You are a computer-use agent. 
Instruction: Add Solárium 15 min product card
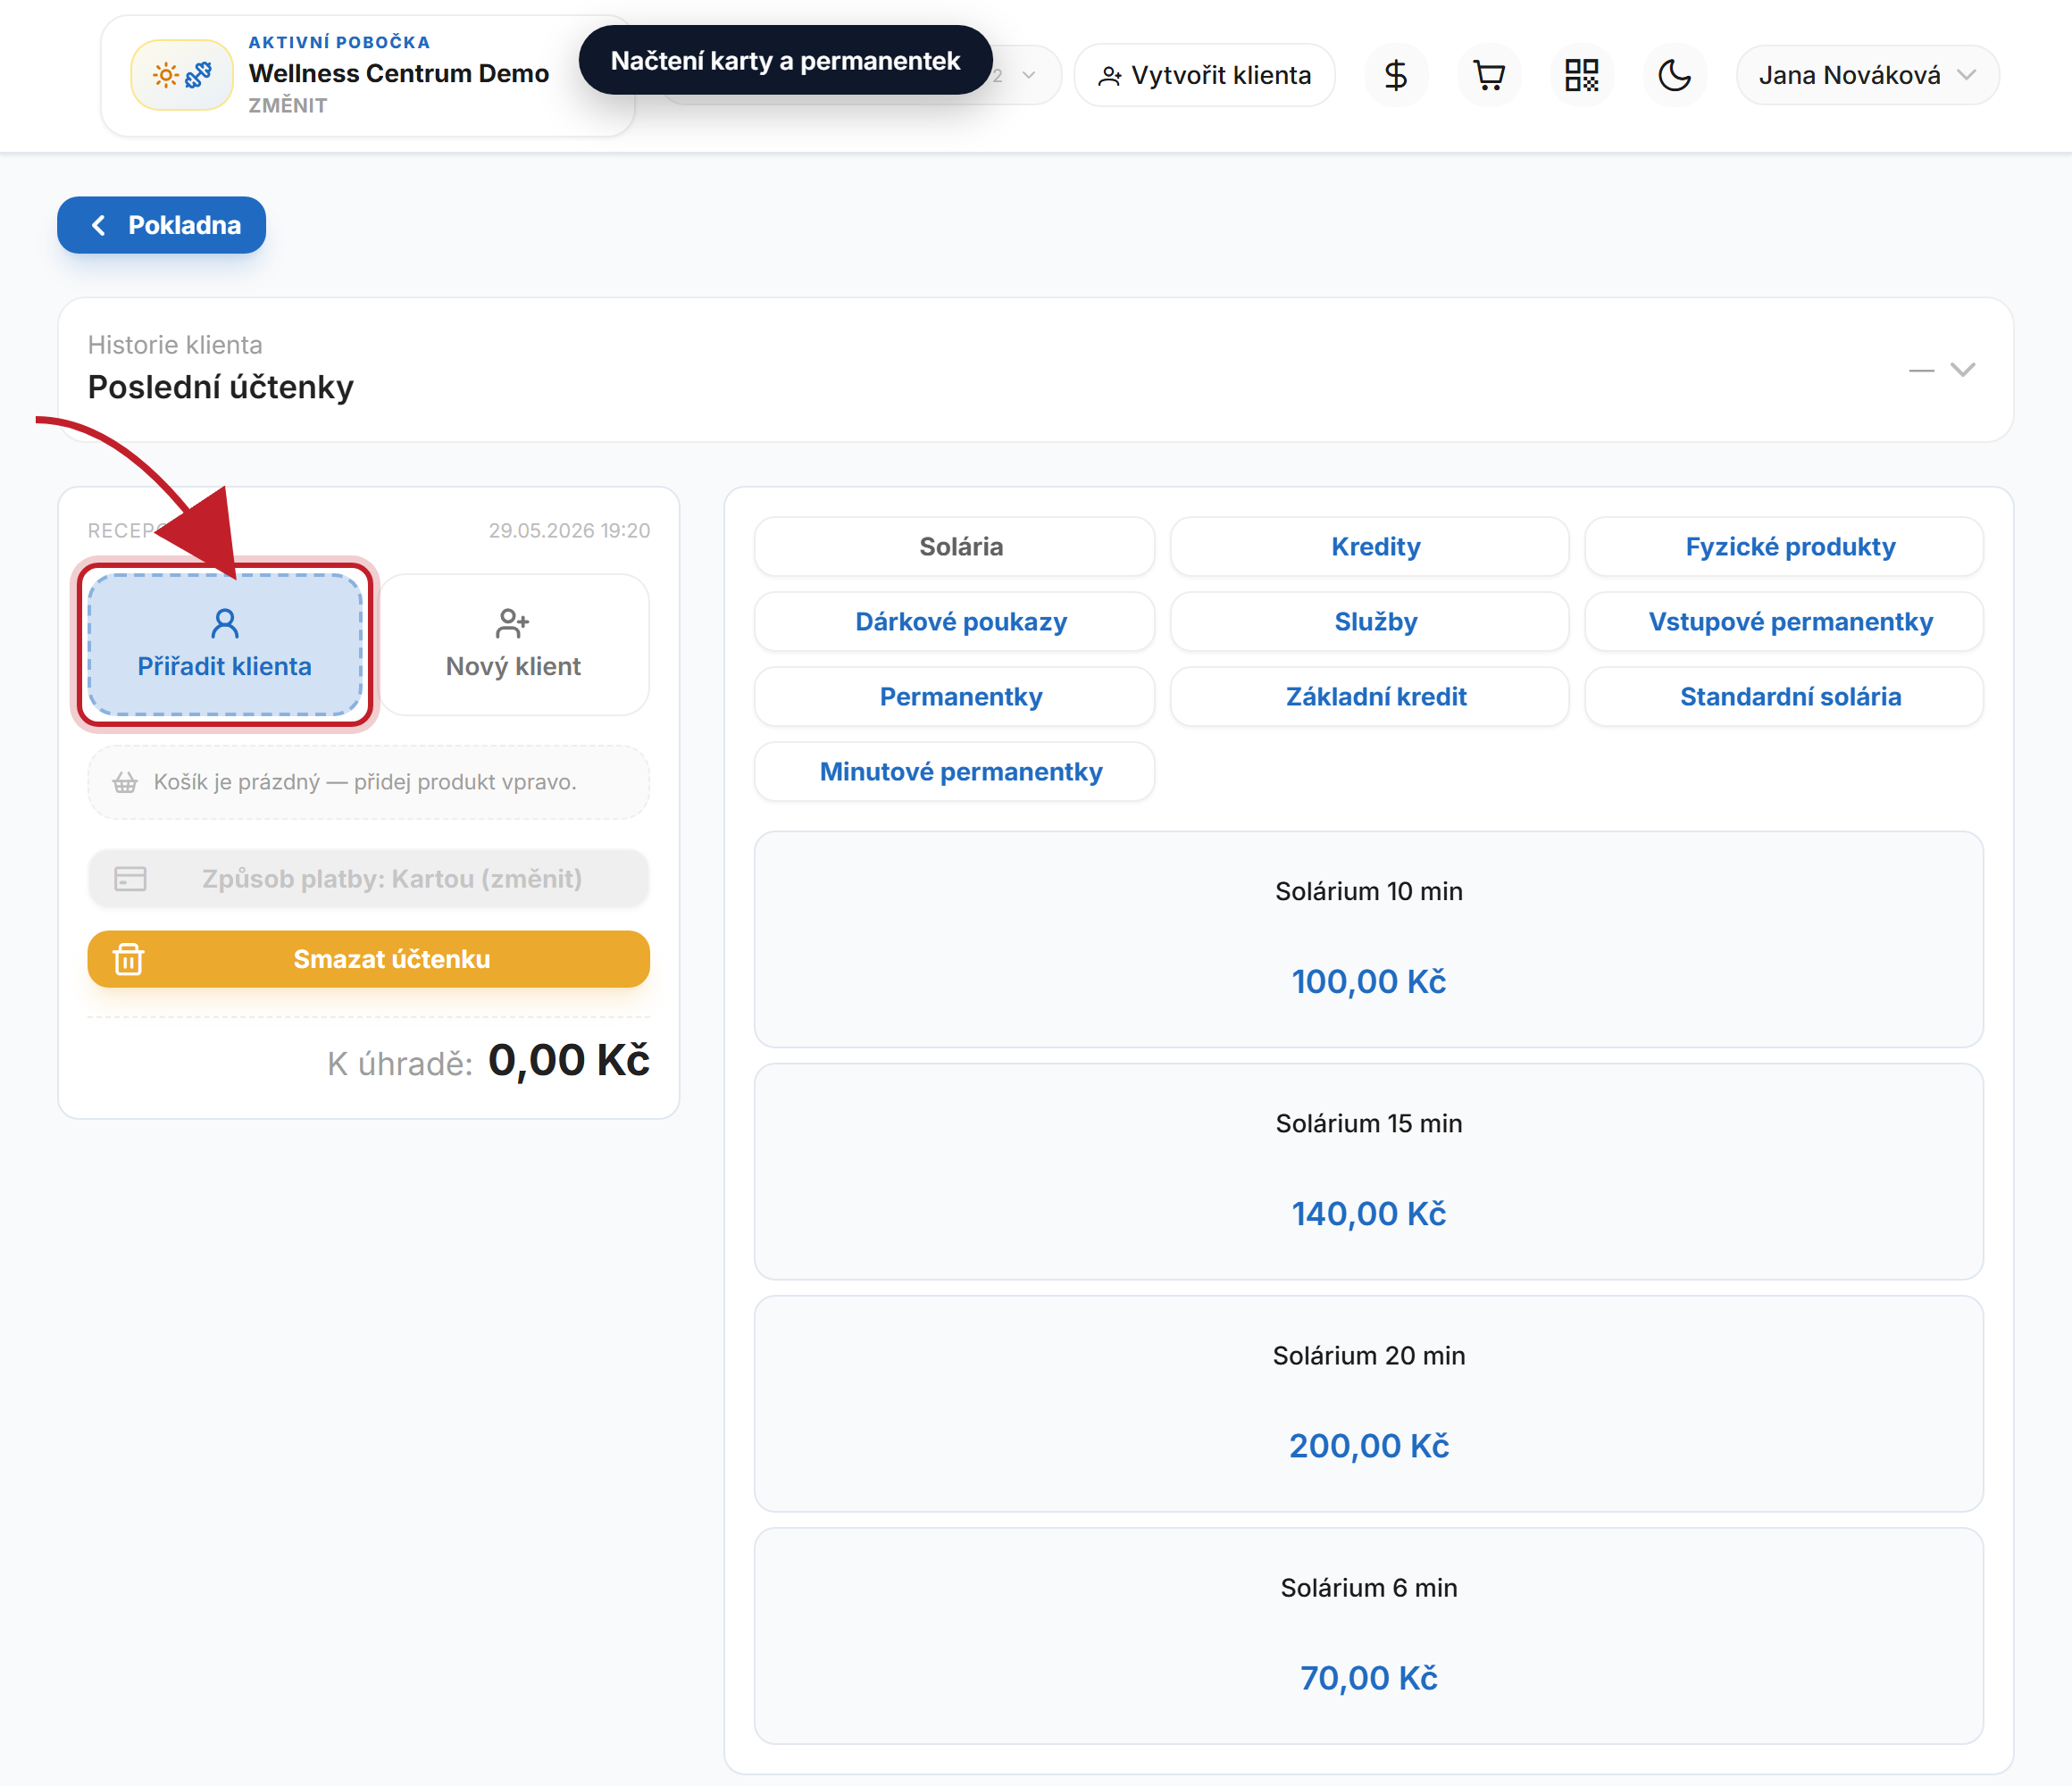(x=1369, y=1172)
